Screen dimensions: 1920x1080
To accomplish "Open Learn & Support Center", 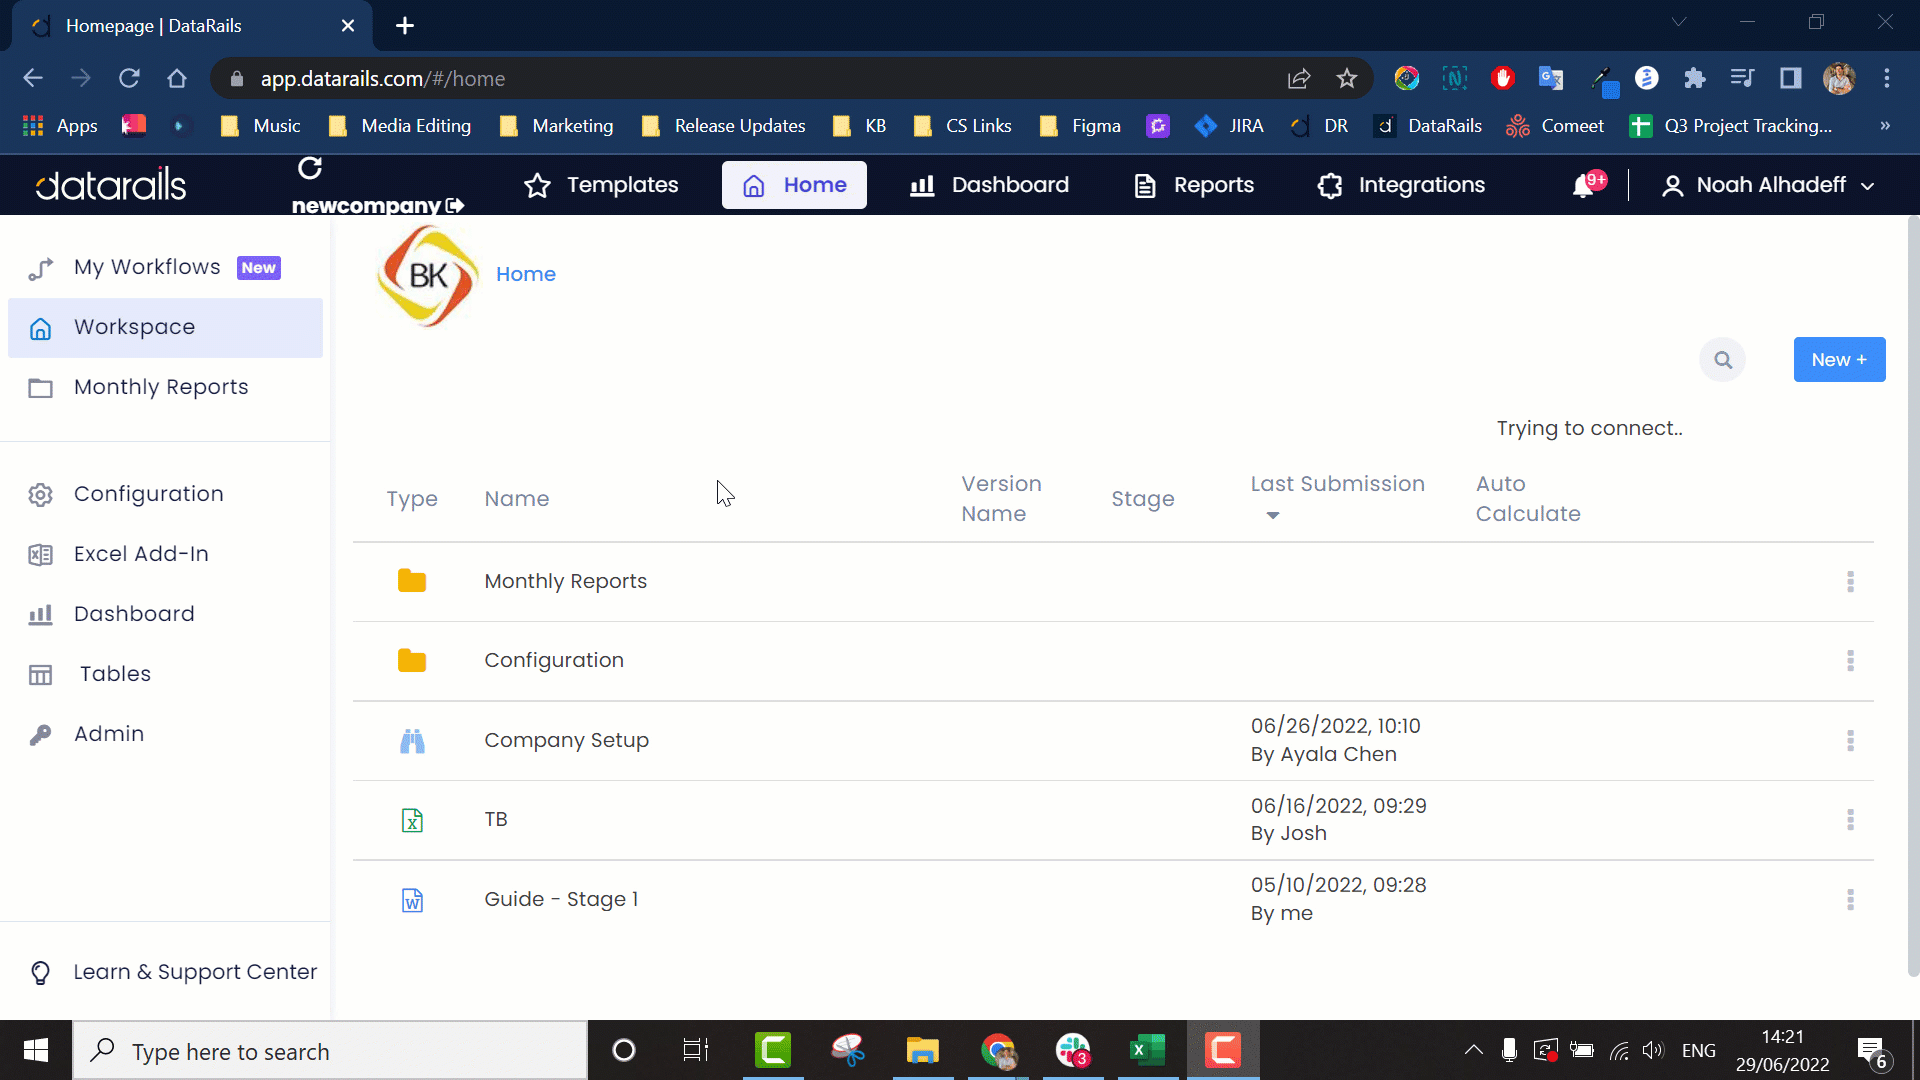I will point(173,972).
